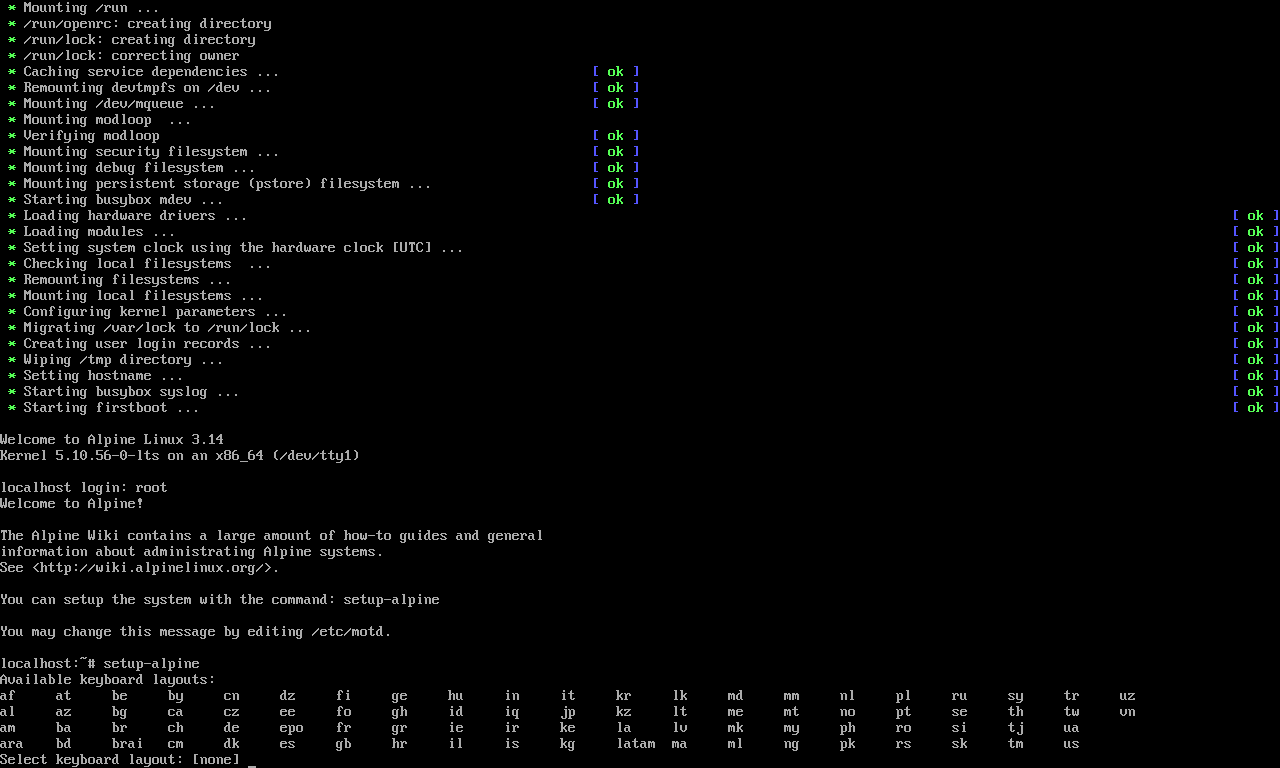Click ok status for 'Loading hardware drivers'
Viewport: 1280px width, 768px height.
coord(1256,216)
